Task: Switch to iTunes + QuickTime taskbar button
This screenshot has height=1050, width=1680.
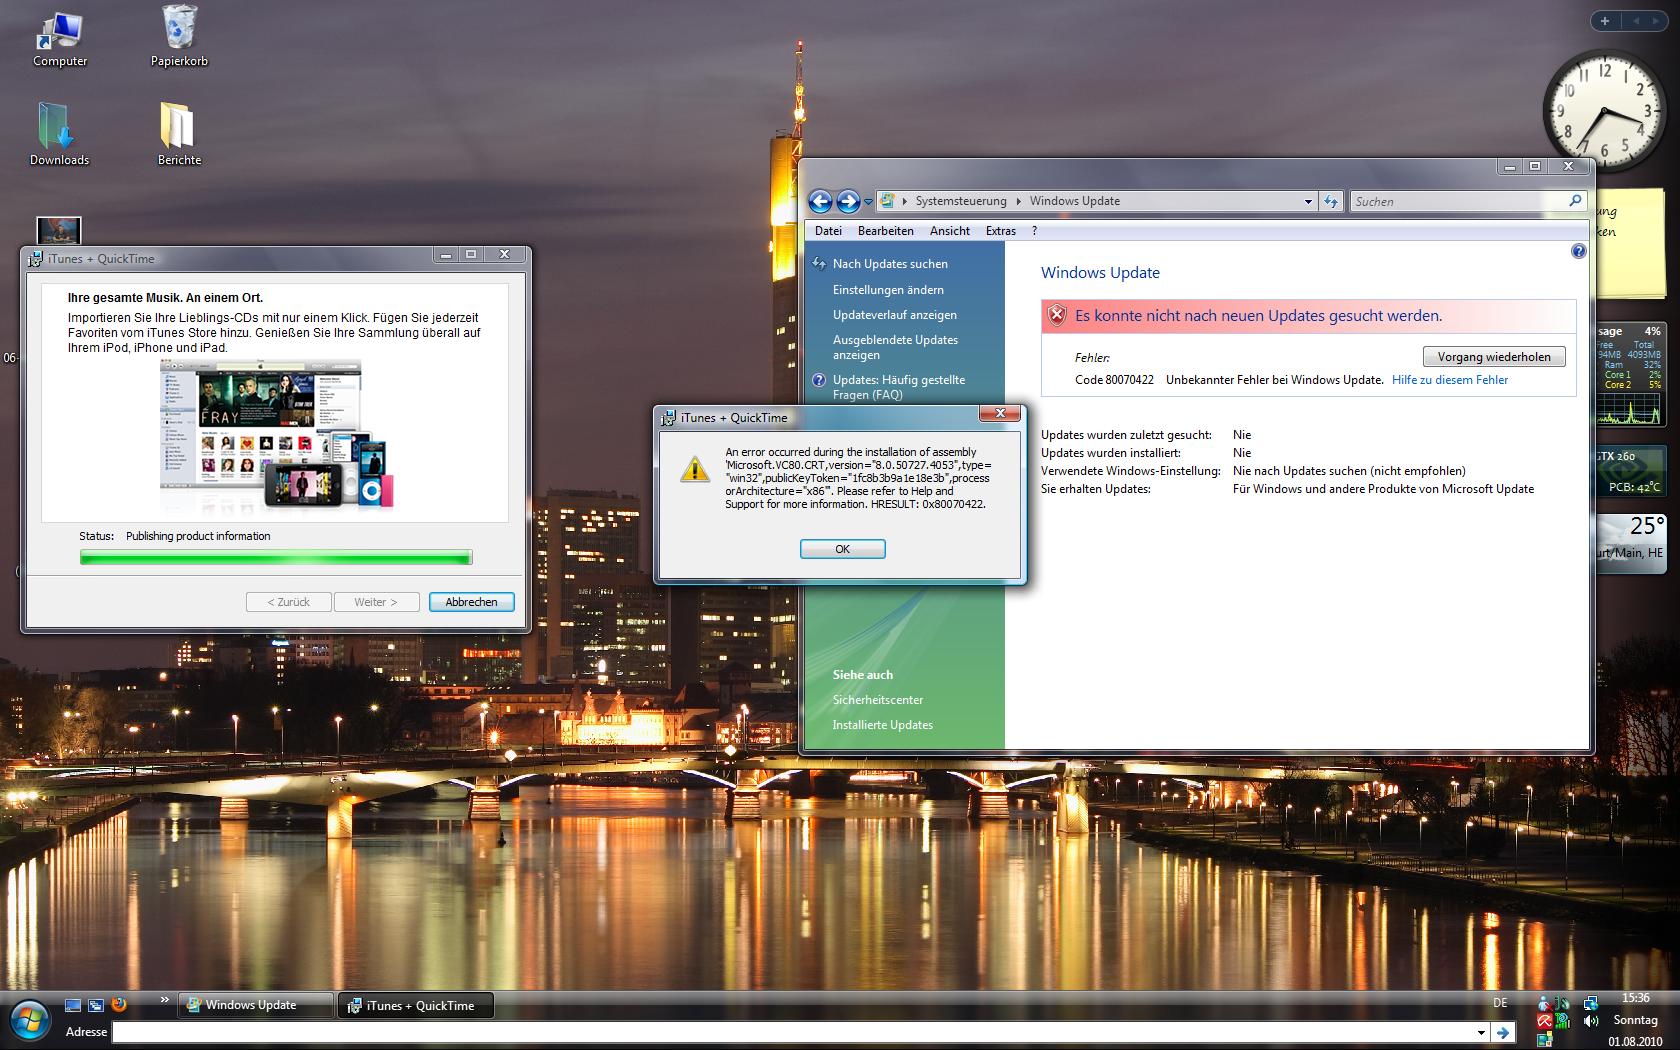Action: click(417, 1005)
